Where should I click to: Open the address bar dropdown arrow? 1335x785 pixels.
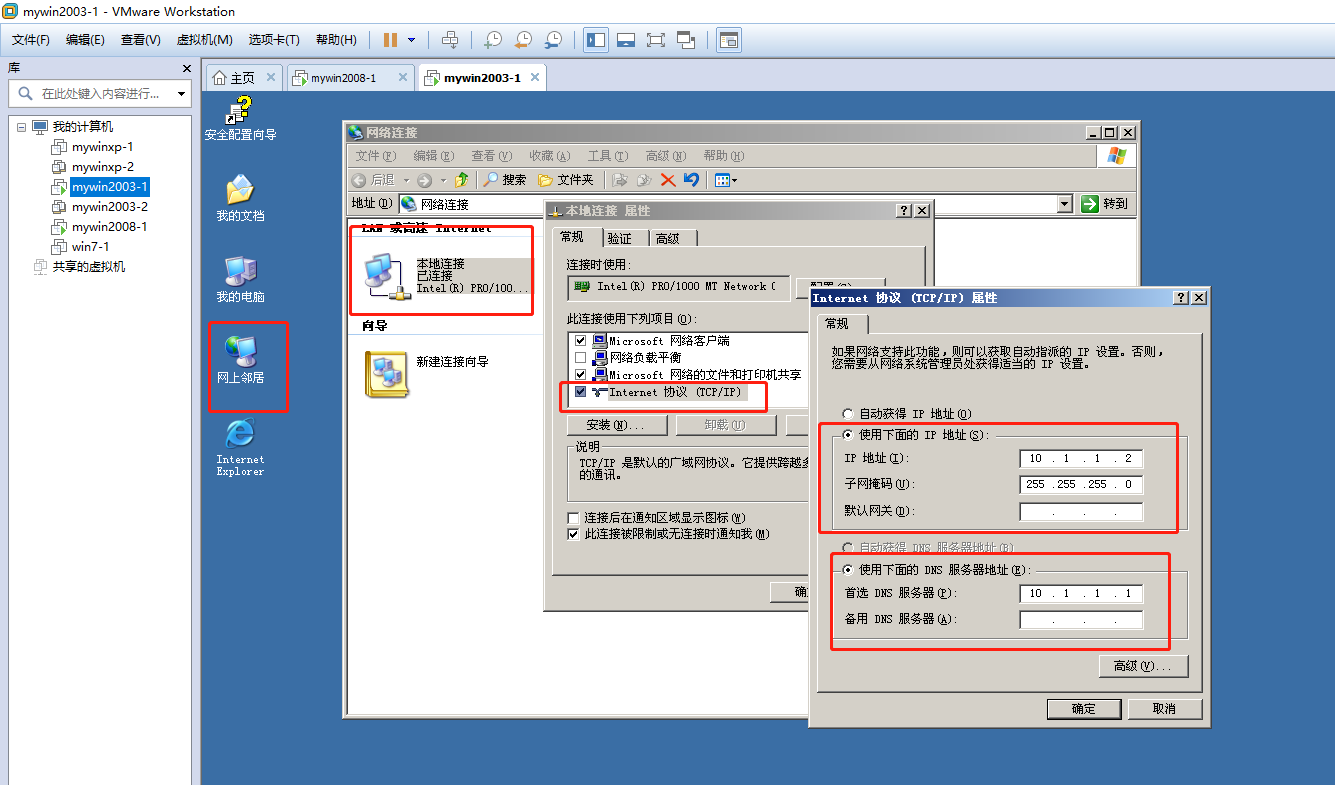click(1064, 204)
